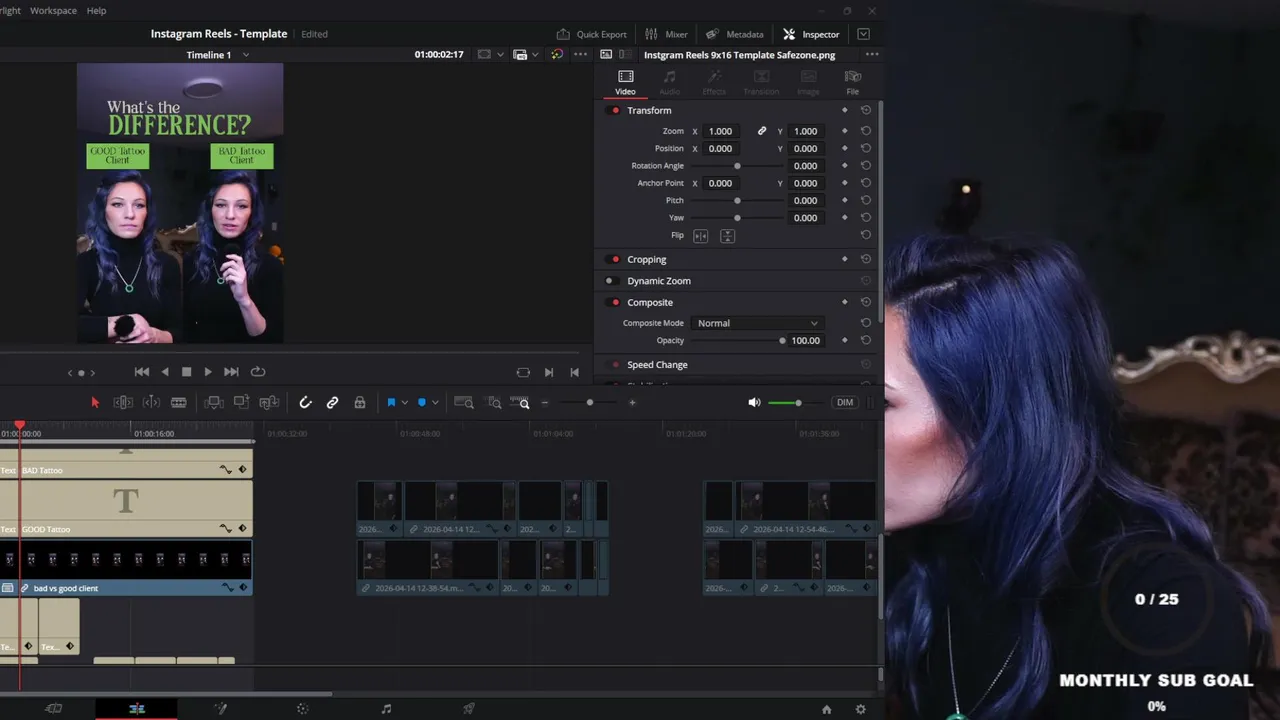Adjust the Opacity slider handle
This screenshot has width=1280, height=720.
783,341
